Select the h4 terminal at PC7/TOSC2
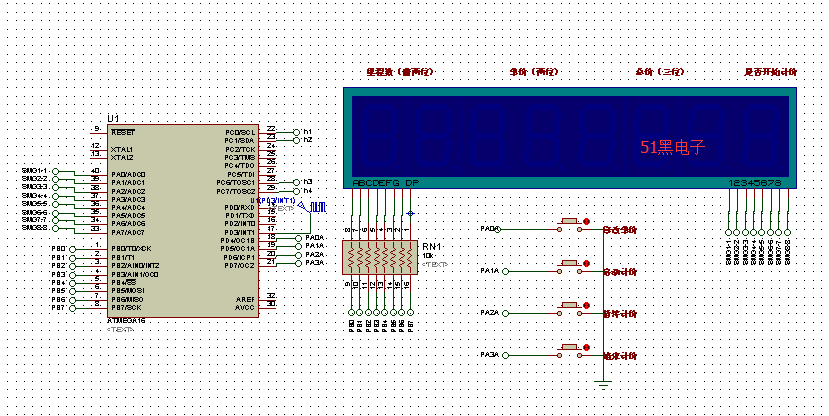Screen dimensions: 829x416 [x=296, y=190]
